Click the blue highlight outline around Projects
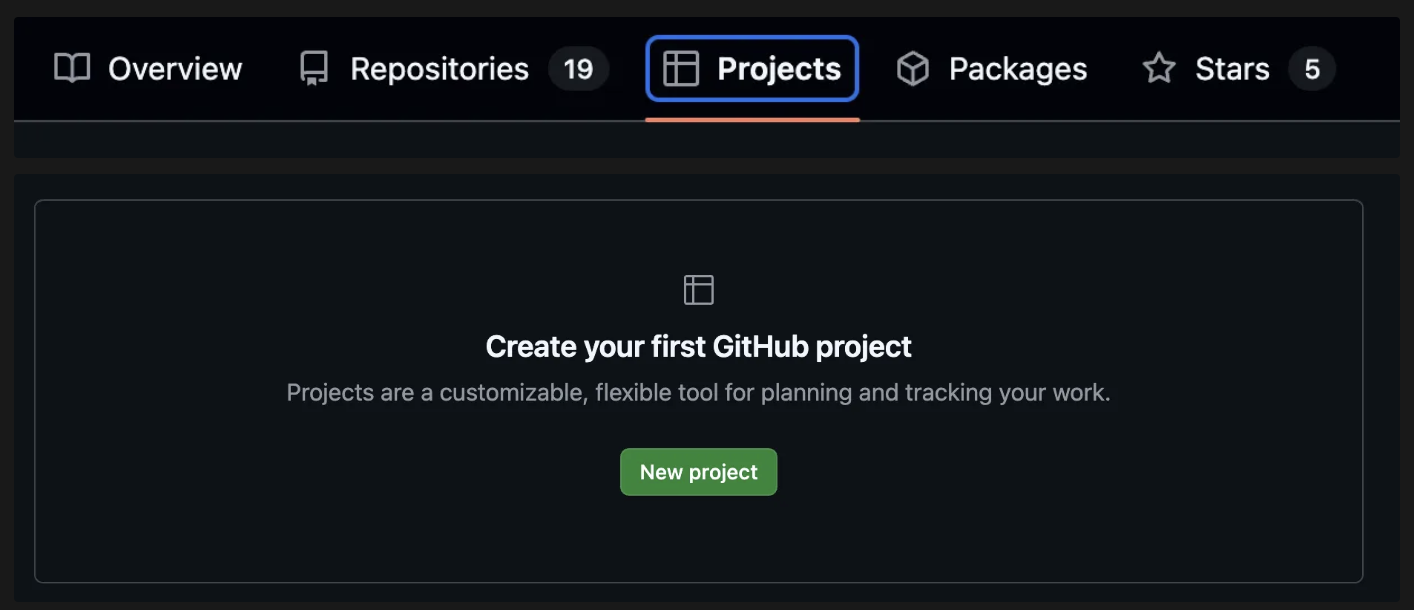Screen dimensions: 1414x610 point(752,41)
